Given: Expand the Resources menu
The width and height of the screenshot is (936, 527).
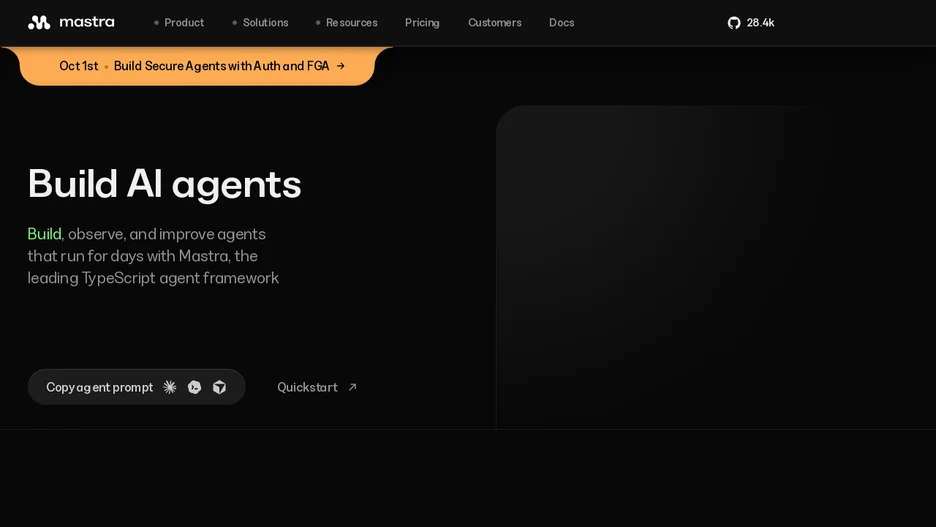Looking at the screenshot, I should pos(347,23).
